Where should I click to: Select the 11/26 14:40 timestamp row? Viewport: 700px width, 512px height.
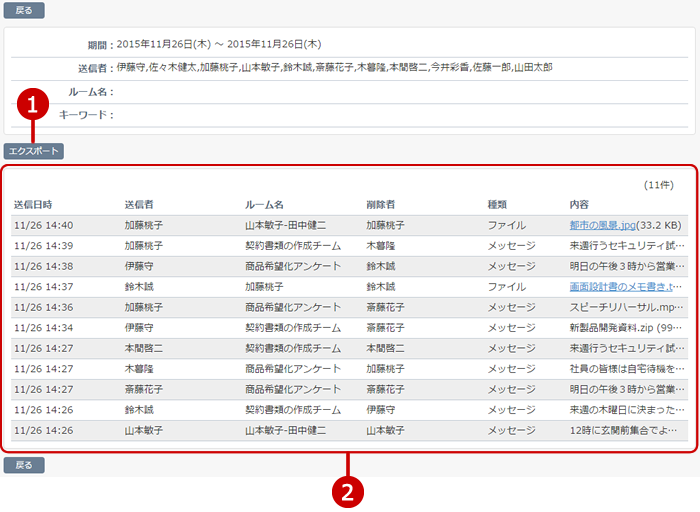[43, 226]
